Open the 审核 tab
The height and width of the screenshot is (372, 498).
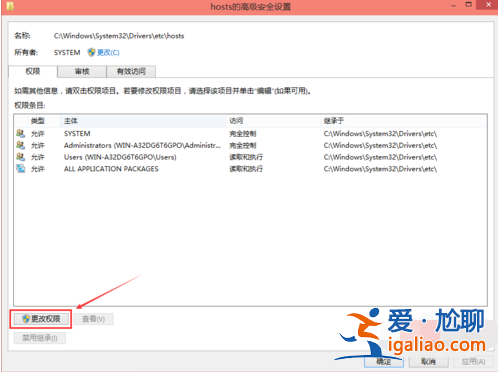click(x=82, y=71)
